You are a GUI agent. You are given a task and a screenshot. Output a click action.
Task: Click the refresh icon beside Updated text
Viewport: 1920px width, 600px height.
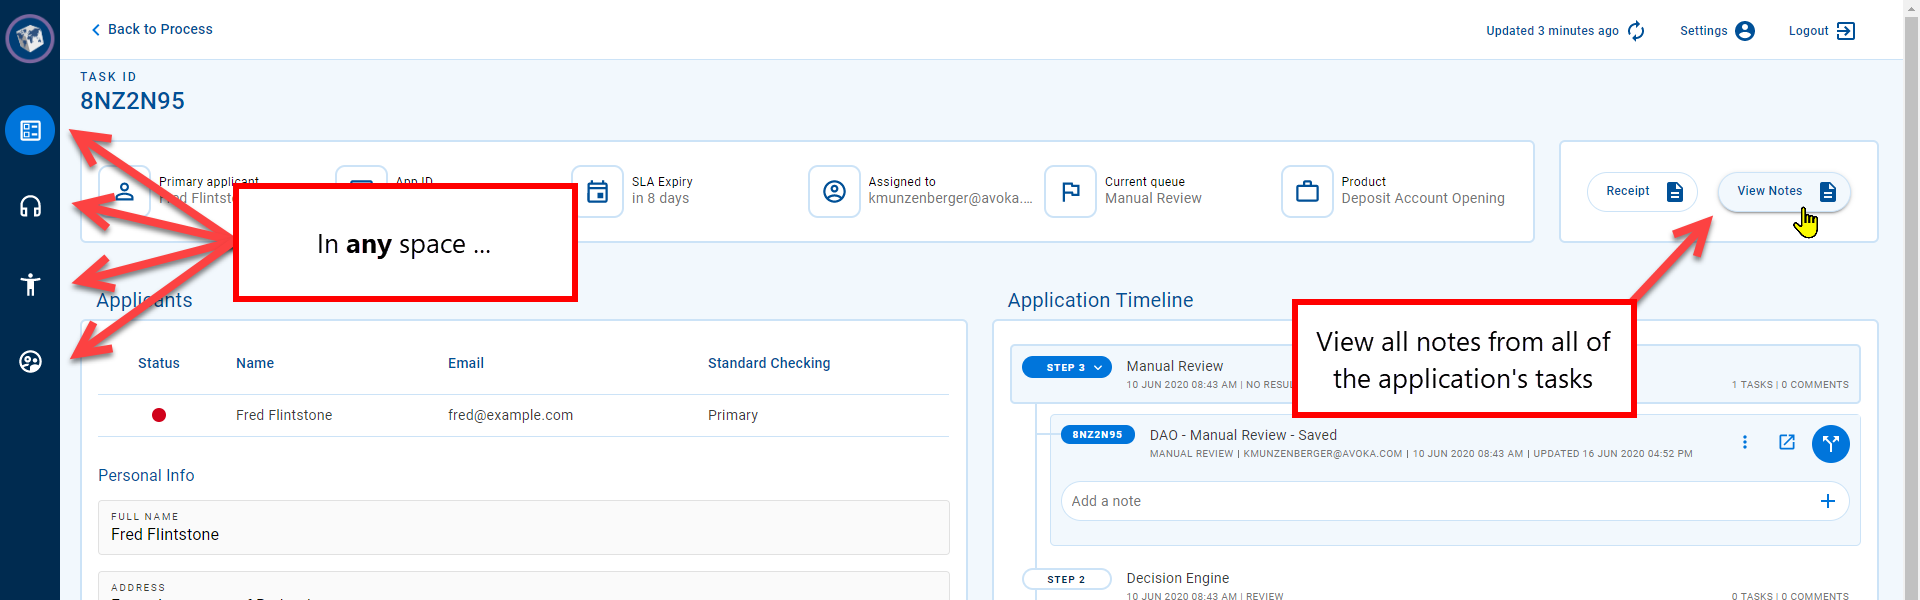(1636, 31)
